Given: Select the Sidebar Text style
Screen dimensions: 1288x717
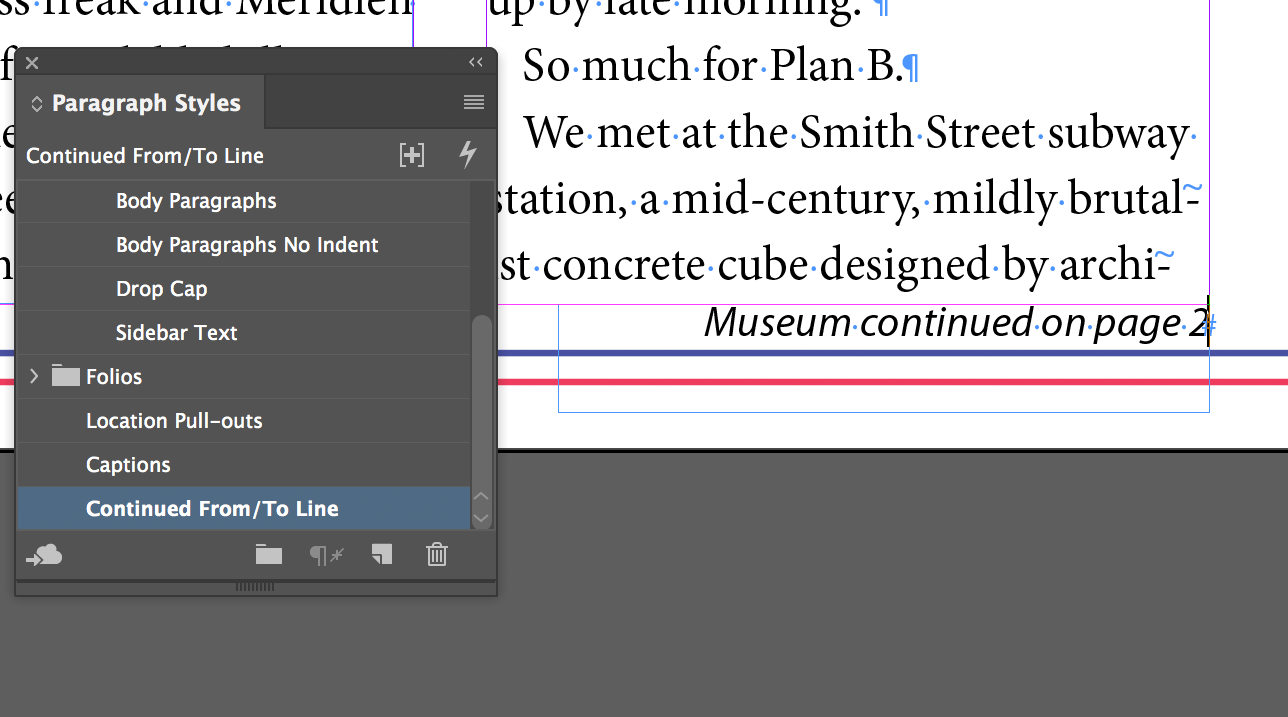Looking at the screenshot, I should point(243,333).
